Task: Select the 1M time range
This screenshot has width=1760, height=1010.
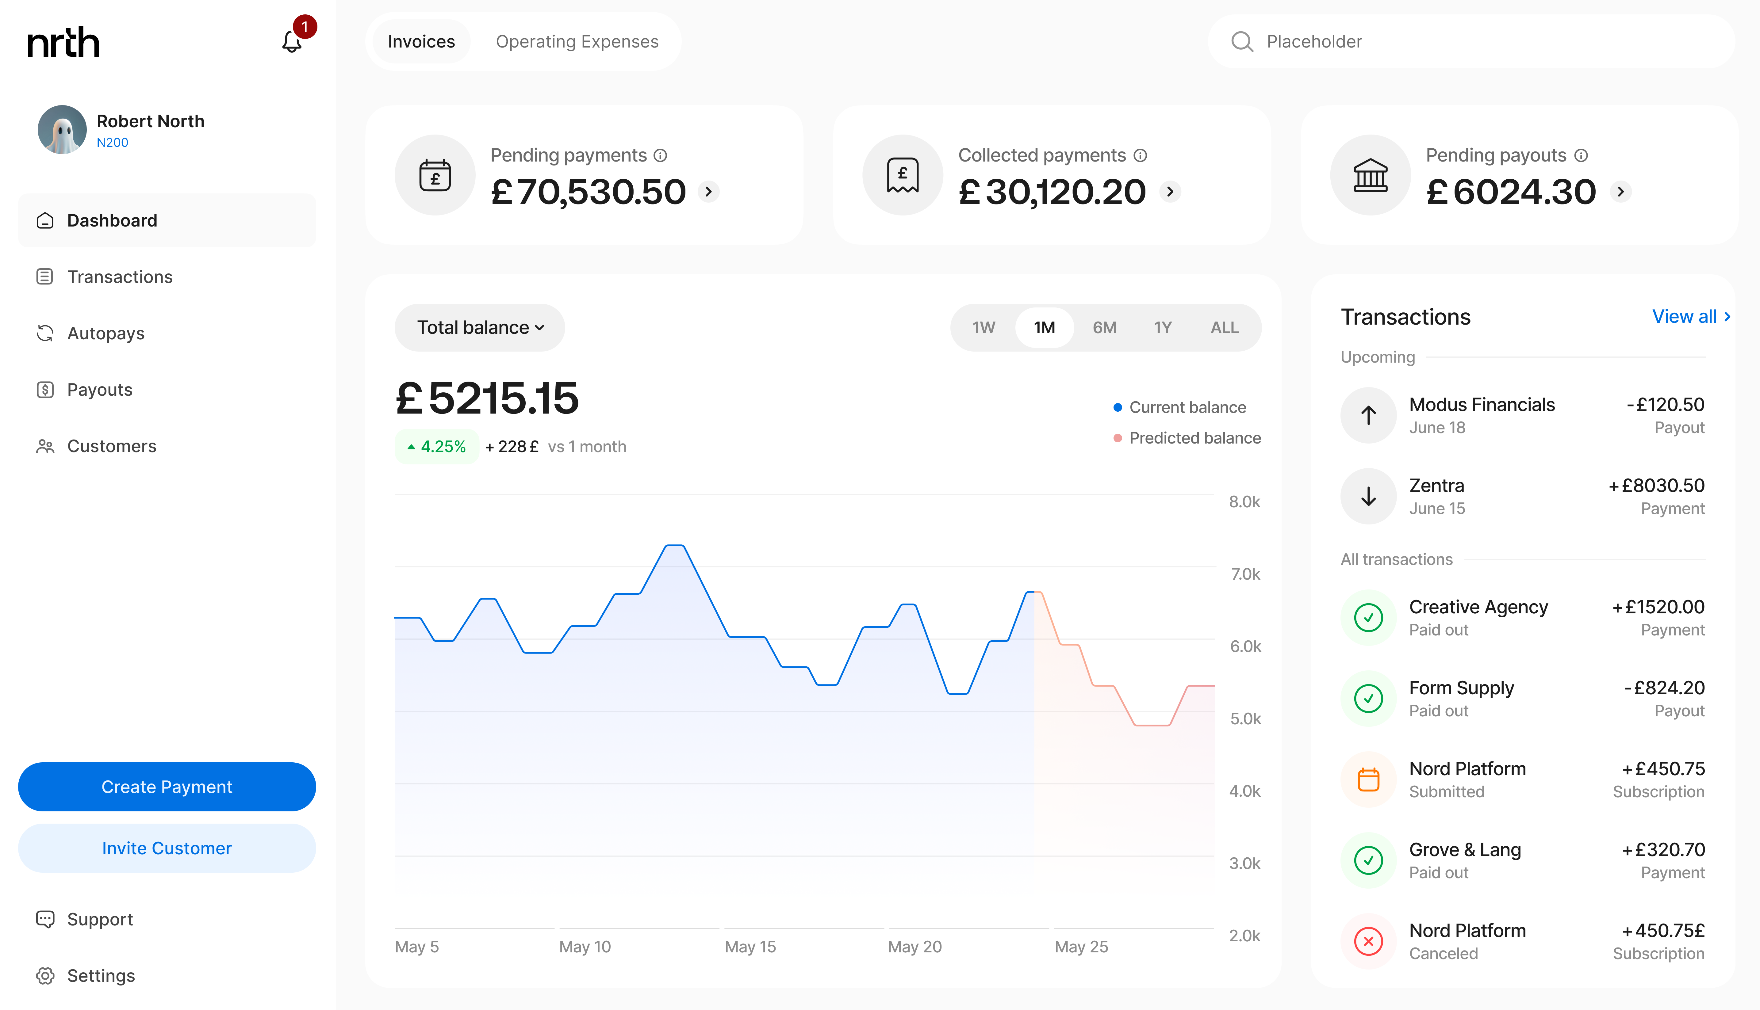Action: 1044,328
